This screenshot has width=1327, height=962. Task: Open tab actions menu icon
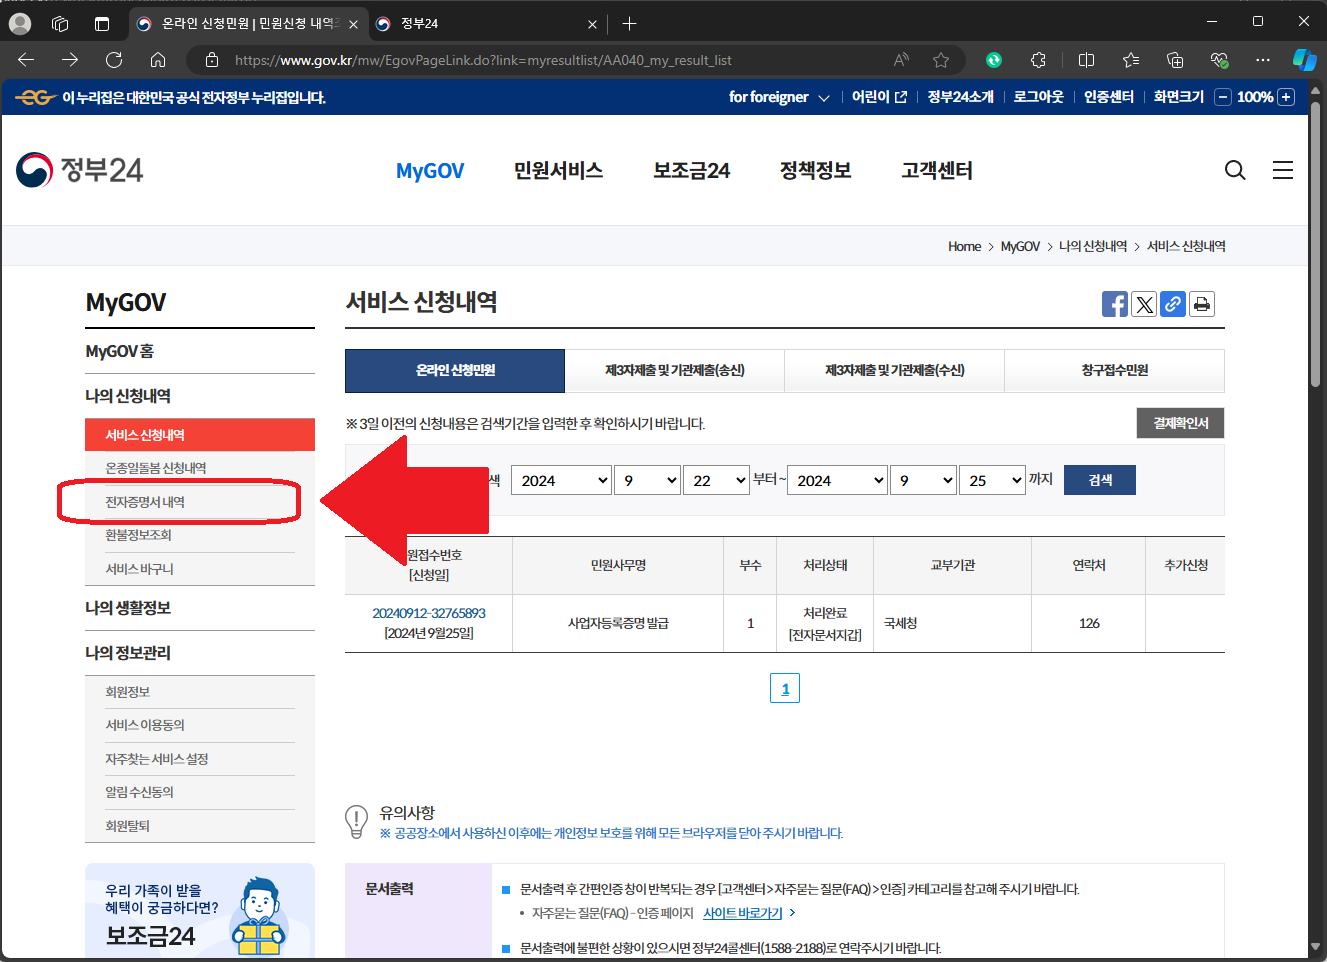point(101,23)
